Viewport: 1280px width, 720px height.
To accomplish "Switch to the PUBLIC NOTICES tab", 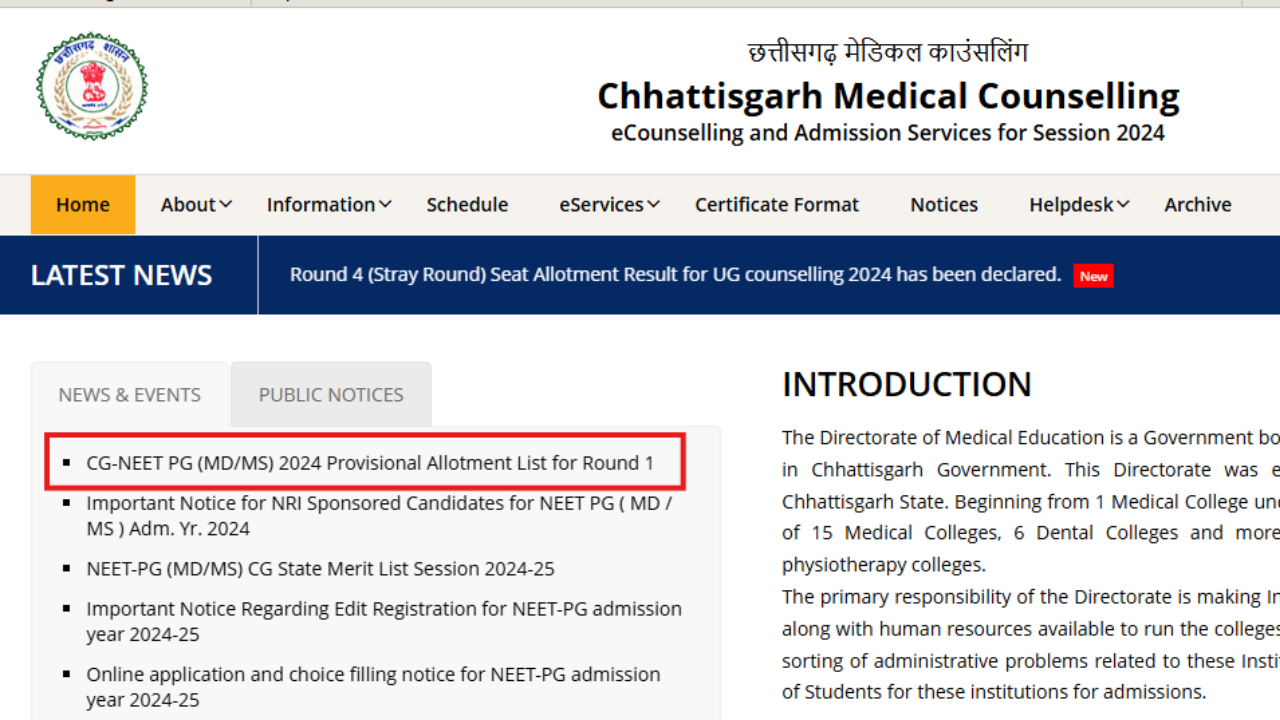I will point(330,394).
